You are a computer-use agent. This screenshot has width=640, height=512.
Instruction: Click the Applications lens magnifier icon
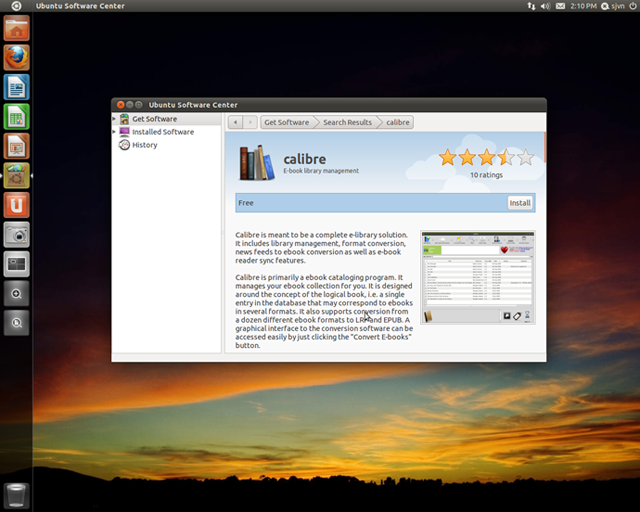(16, 294)
